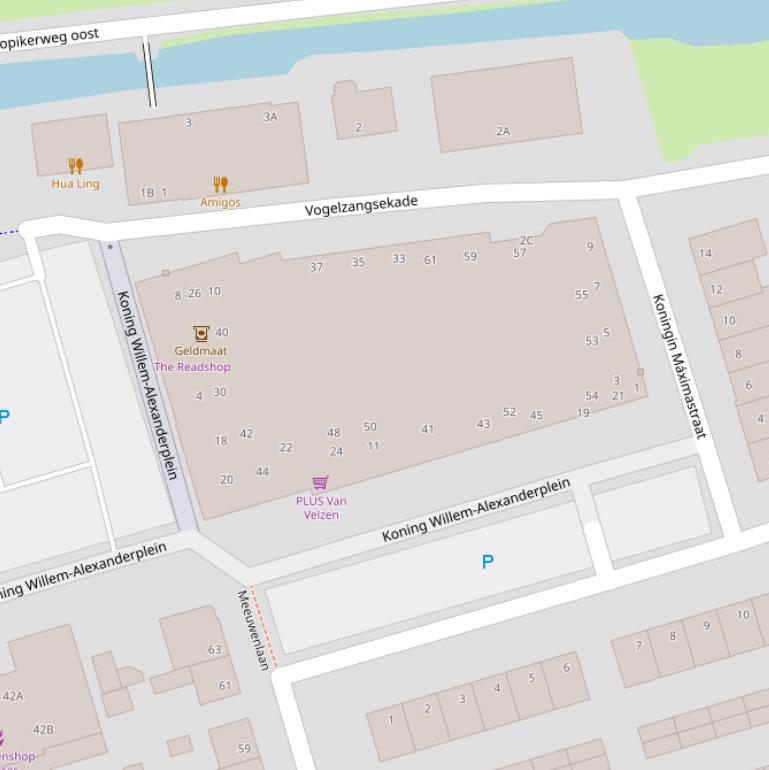The height and width of the screenshot is (770, 769).
Task: Click house number 3A
Action: tap(270, 117)
